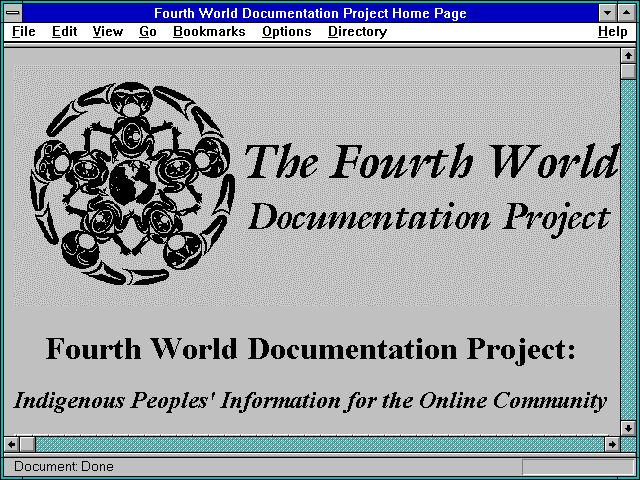The width and height of the screenshot is (640, 480).
Task: Open the View menu
Action: [107, 32]
